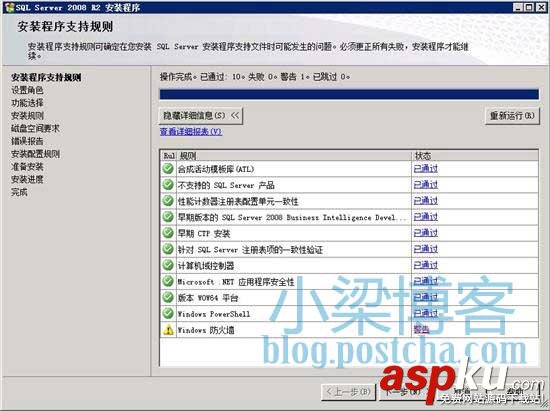Maximize the setup window

[x=529, y=7]
